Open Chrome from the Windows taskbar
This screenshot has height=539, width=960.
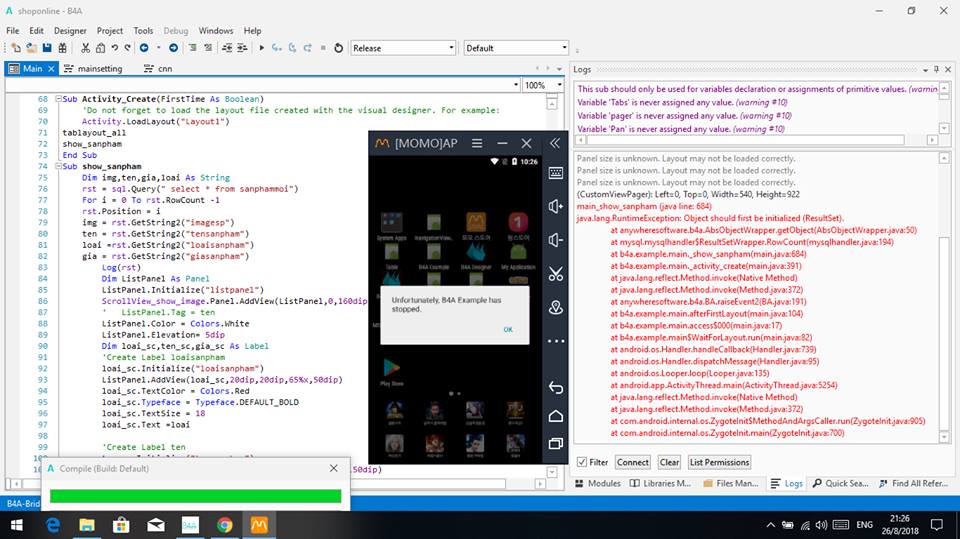(x=225, y=524)
